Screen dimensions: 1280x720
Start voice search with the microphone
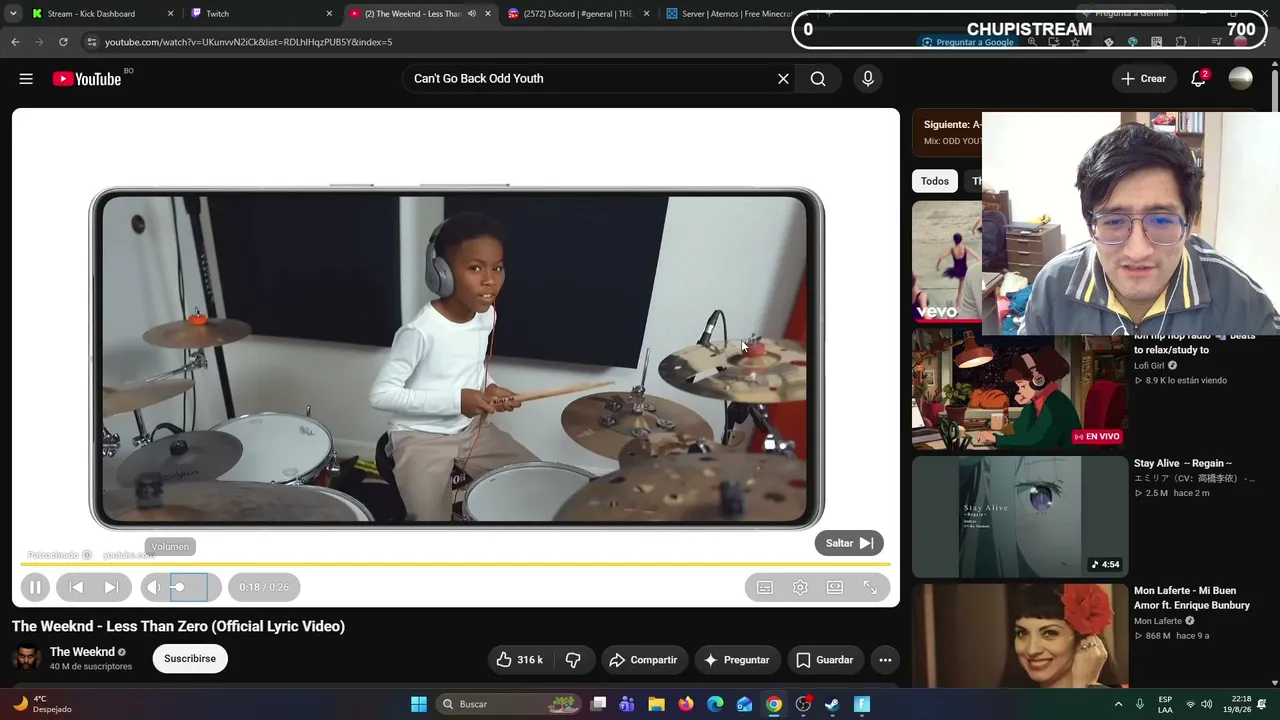point(867,79)
